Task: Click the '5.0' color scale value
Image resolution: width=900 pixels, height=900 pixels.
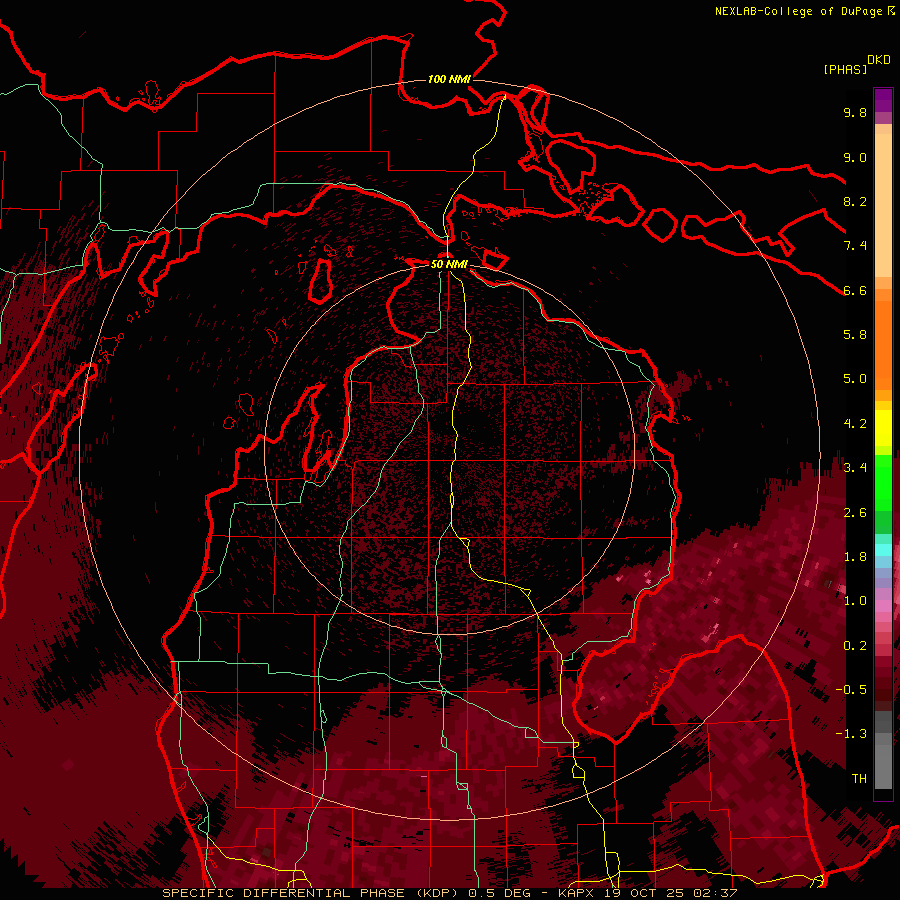Action: (x=855, y=379)
